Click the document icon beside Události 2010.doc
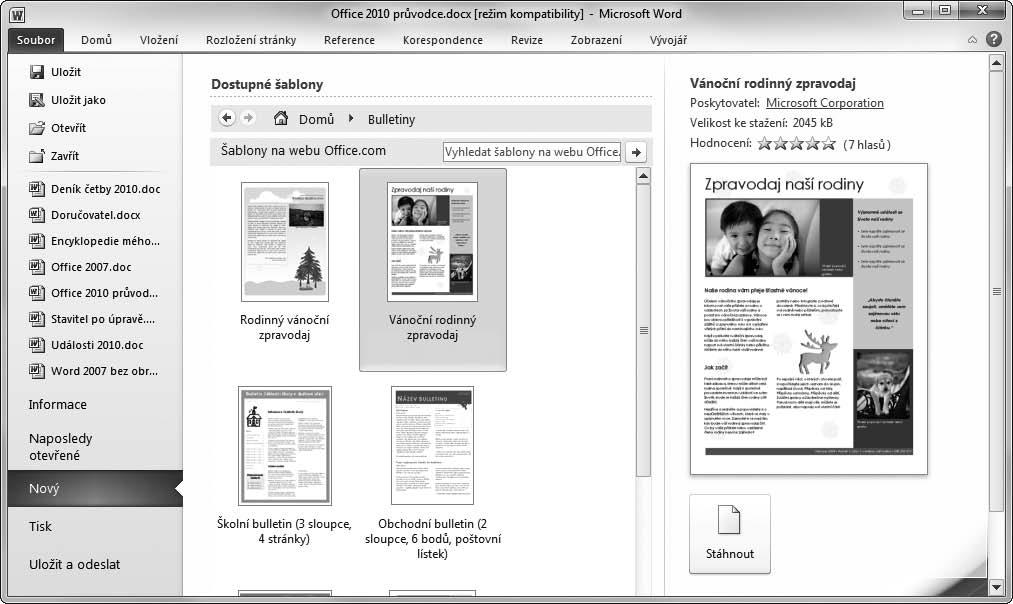This screenshot has height=604, width=1013. pyautogui.click(x=37, y=345)
